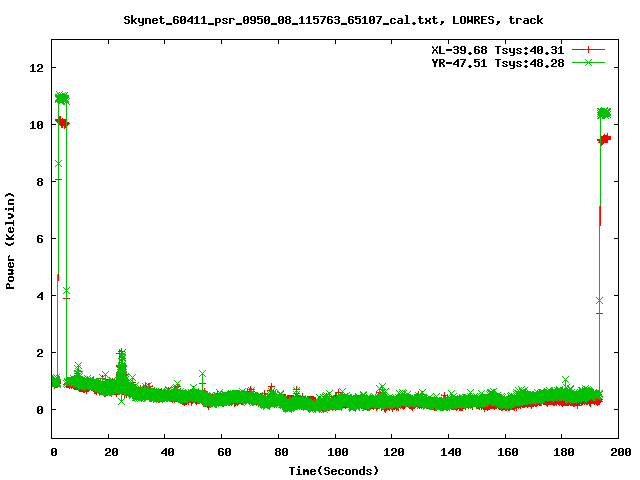This screenshot has width=640, height=480.
Task: Click the green calibration cluster near 10.4 Kelvin at end
Action: 604,113
